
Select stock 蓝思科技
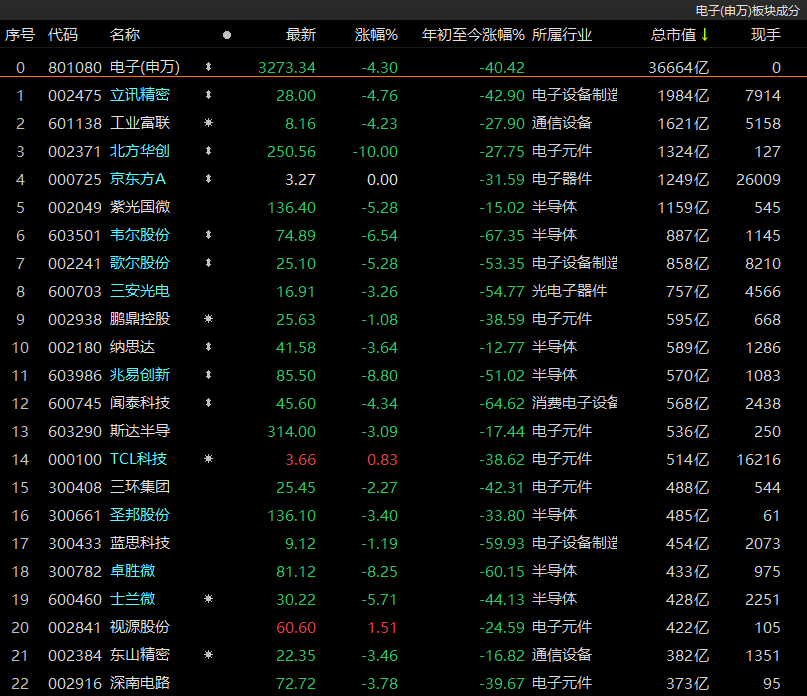pyautogui.click(x=139, y=543)
